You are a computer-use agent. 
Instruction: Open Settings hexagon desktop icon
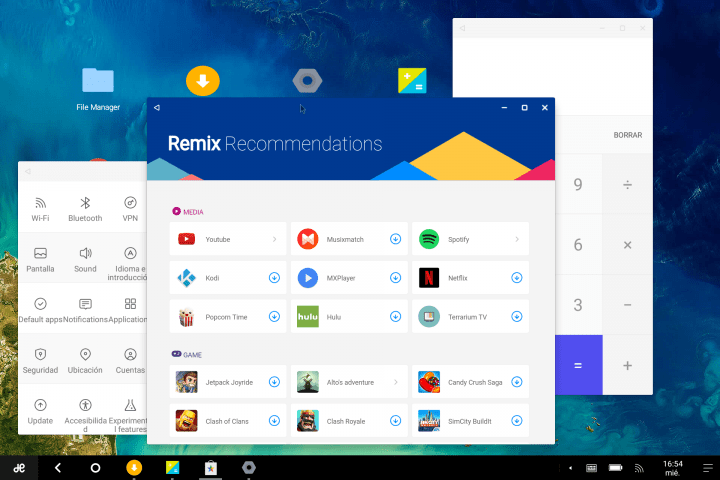coord(307,81)
